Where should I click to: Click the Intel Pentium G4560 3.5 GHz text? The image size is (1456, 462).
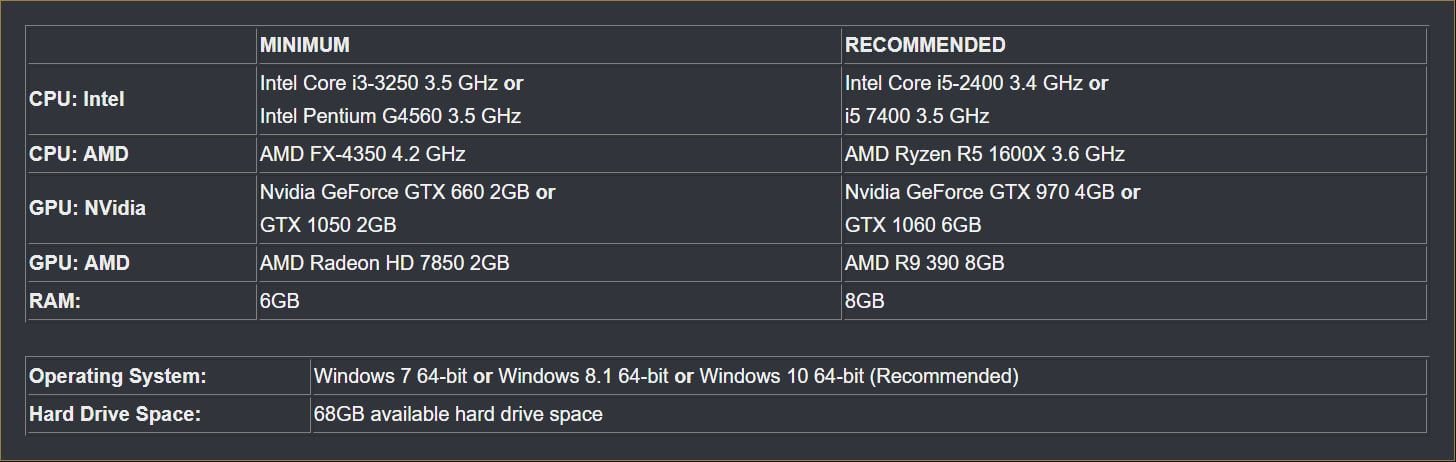(390, 116)
